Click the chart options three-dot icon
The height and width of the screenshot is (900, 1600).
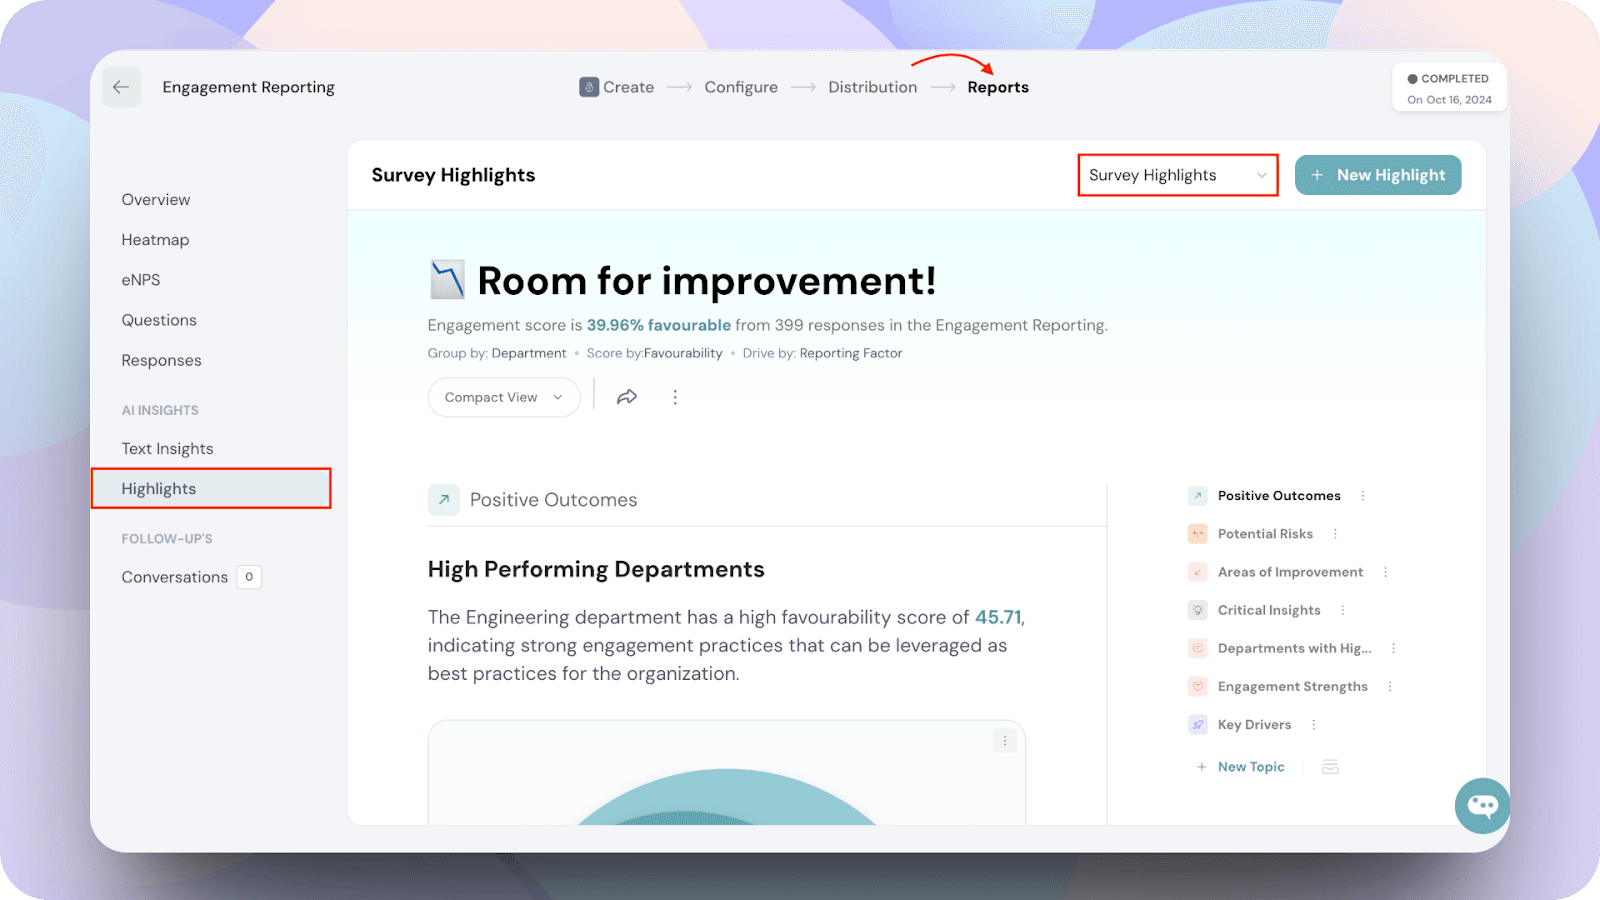coord(1005,741)
